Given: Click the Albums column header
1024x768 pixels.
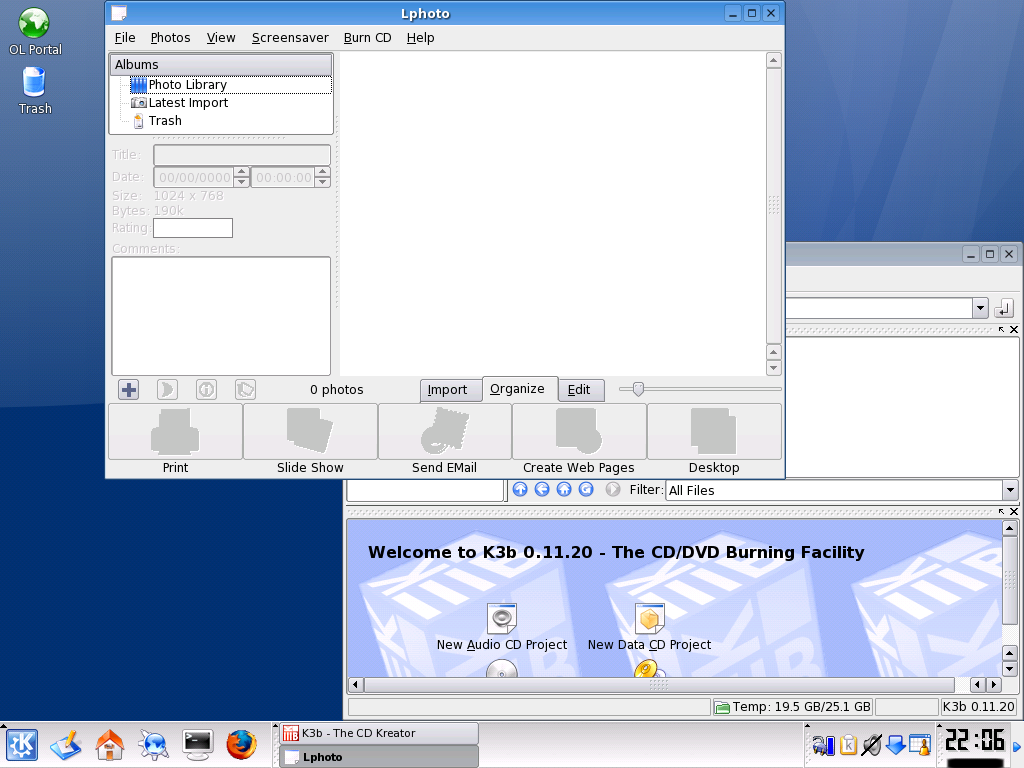Looking at the screenshot, I should tap(221, 65).
